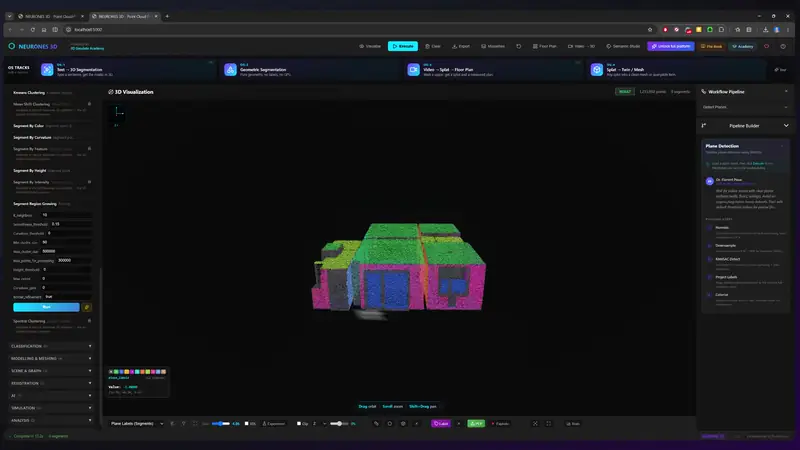The image size is (800, 450).
Task: Click the lock icon beside Spectral Clustering
Action: click(89, 321)
